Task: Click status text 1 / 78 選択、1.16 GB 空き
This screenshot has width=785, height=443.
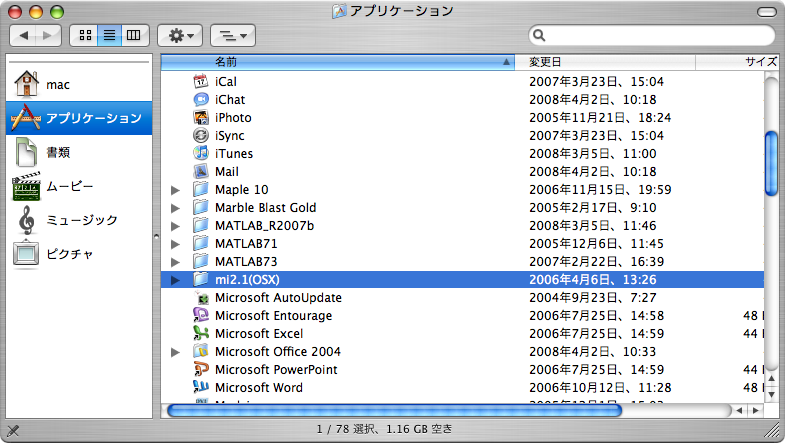Action: [x=384, y=429]
